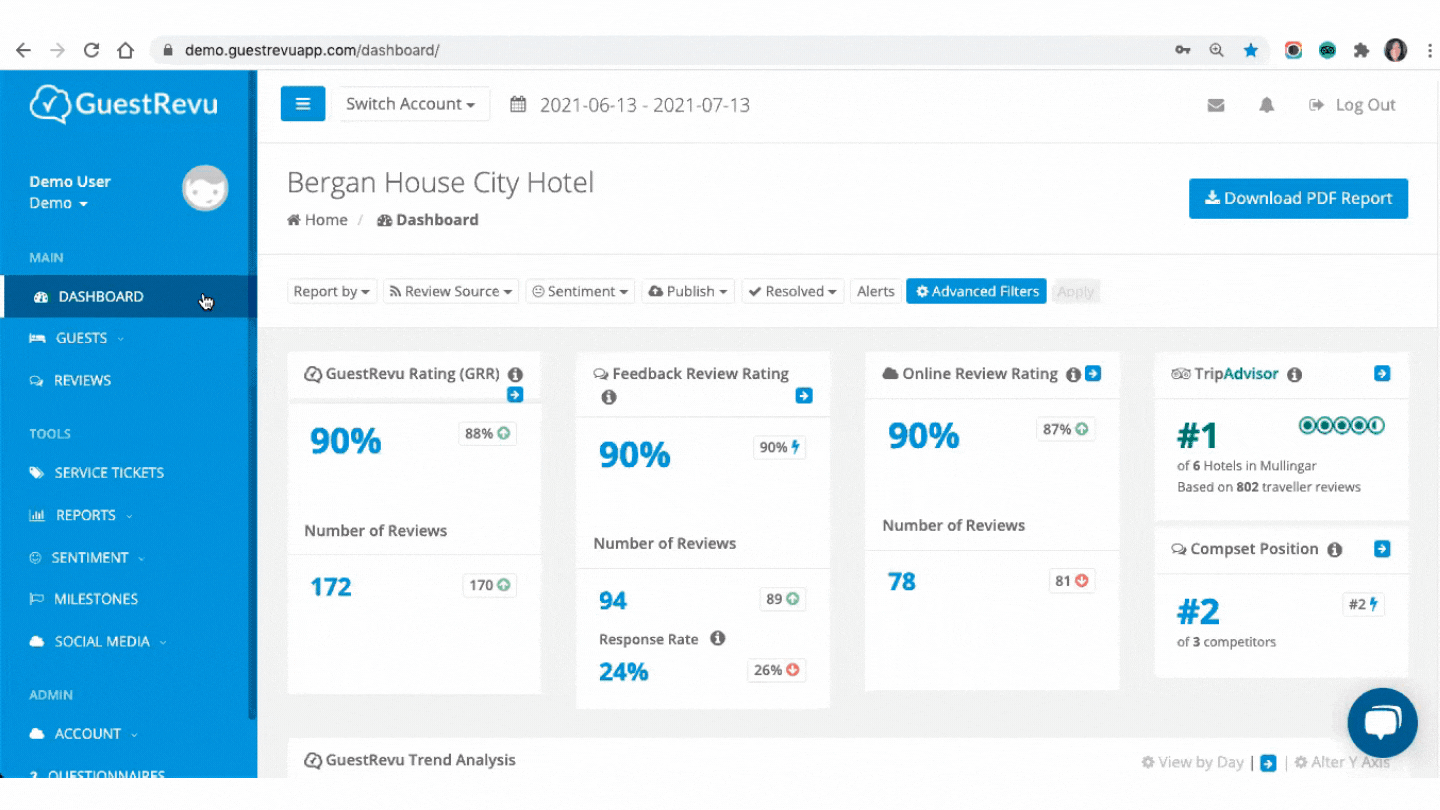Open Compset Position details arrow
The width and height of the screenshot is (1440, 810).
(x=1382, y=548)
